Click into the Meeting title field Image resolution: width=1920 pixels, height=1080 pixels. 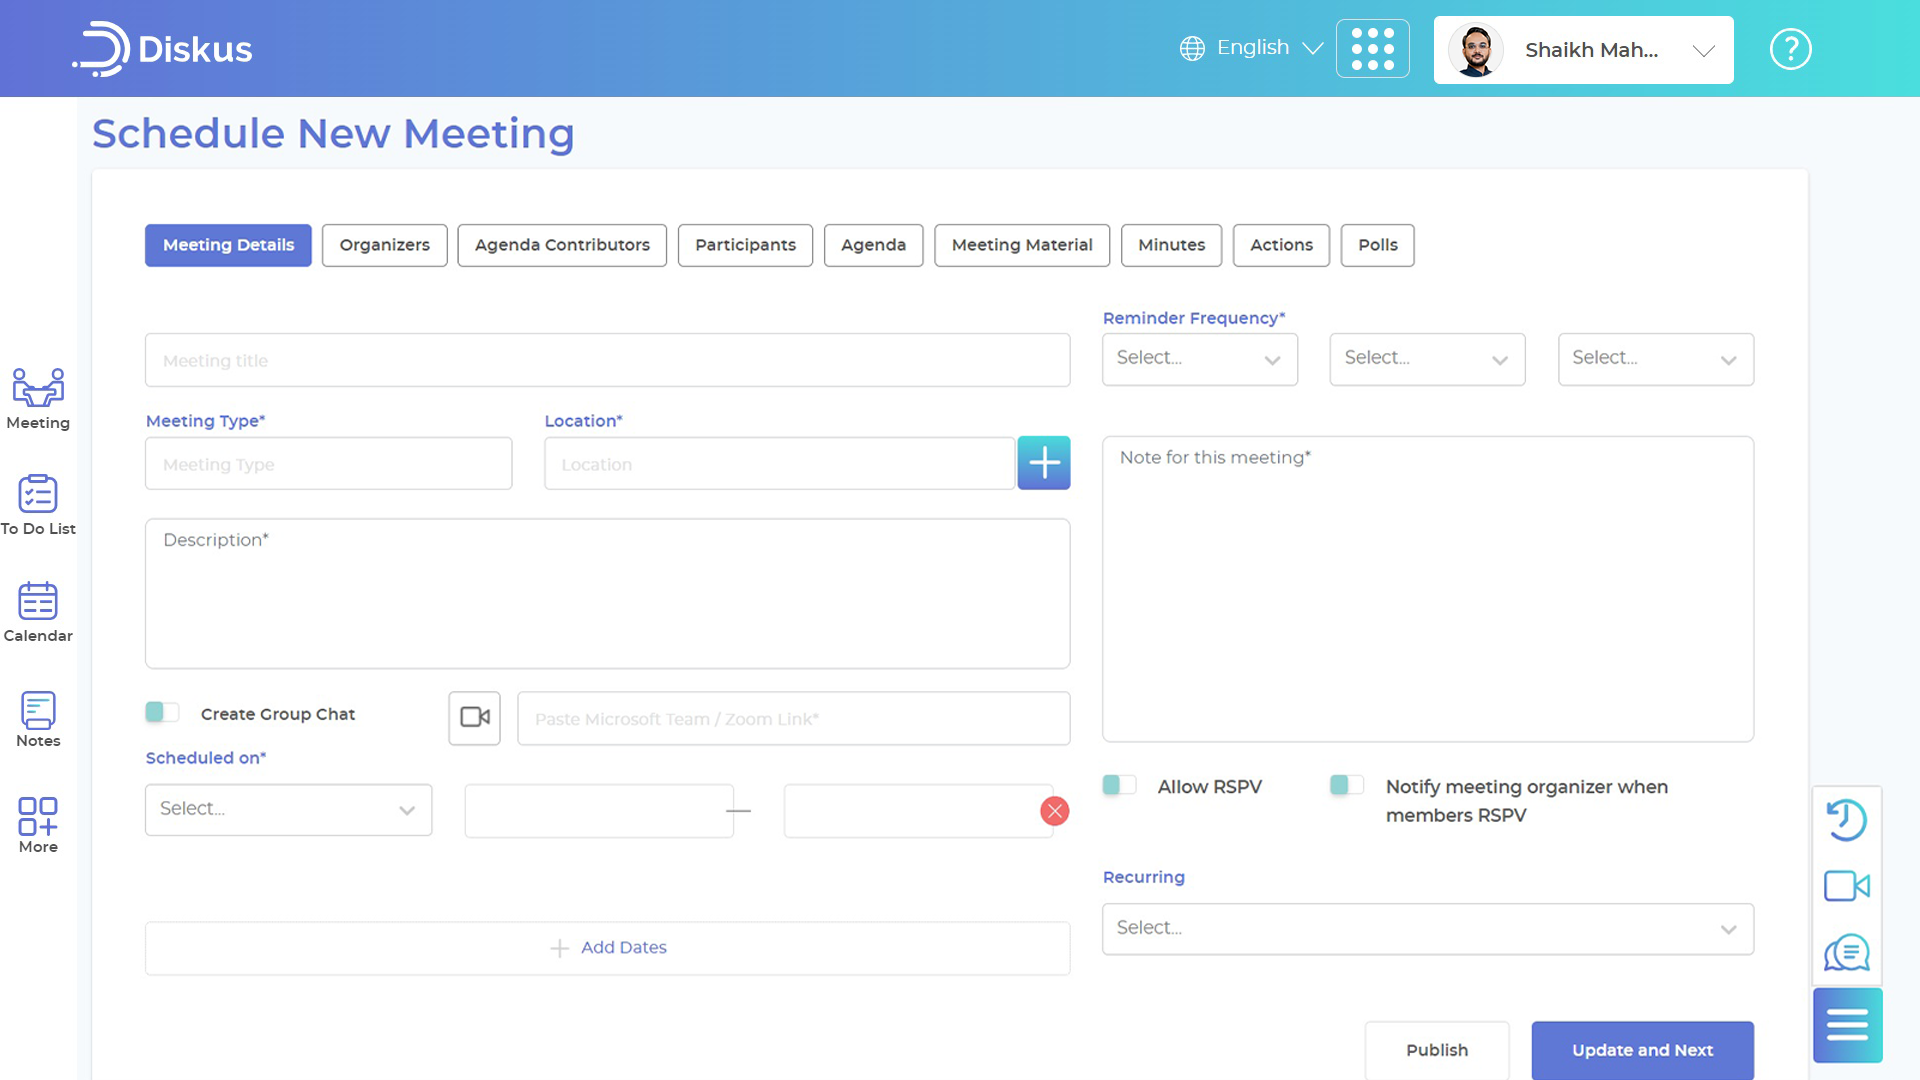point(607,360)
